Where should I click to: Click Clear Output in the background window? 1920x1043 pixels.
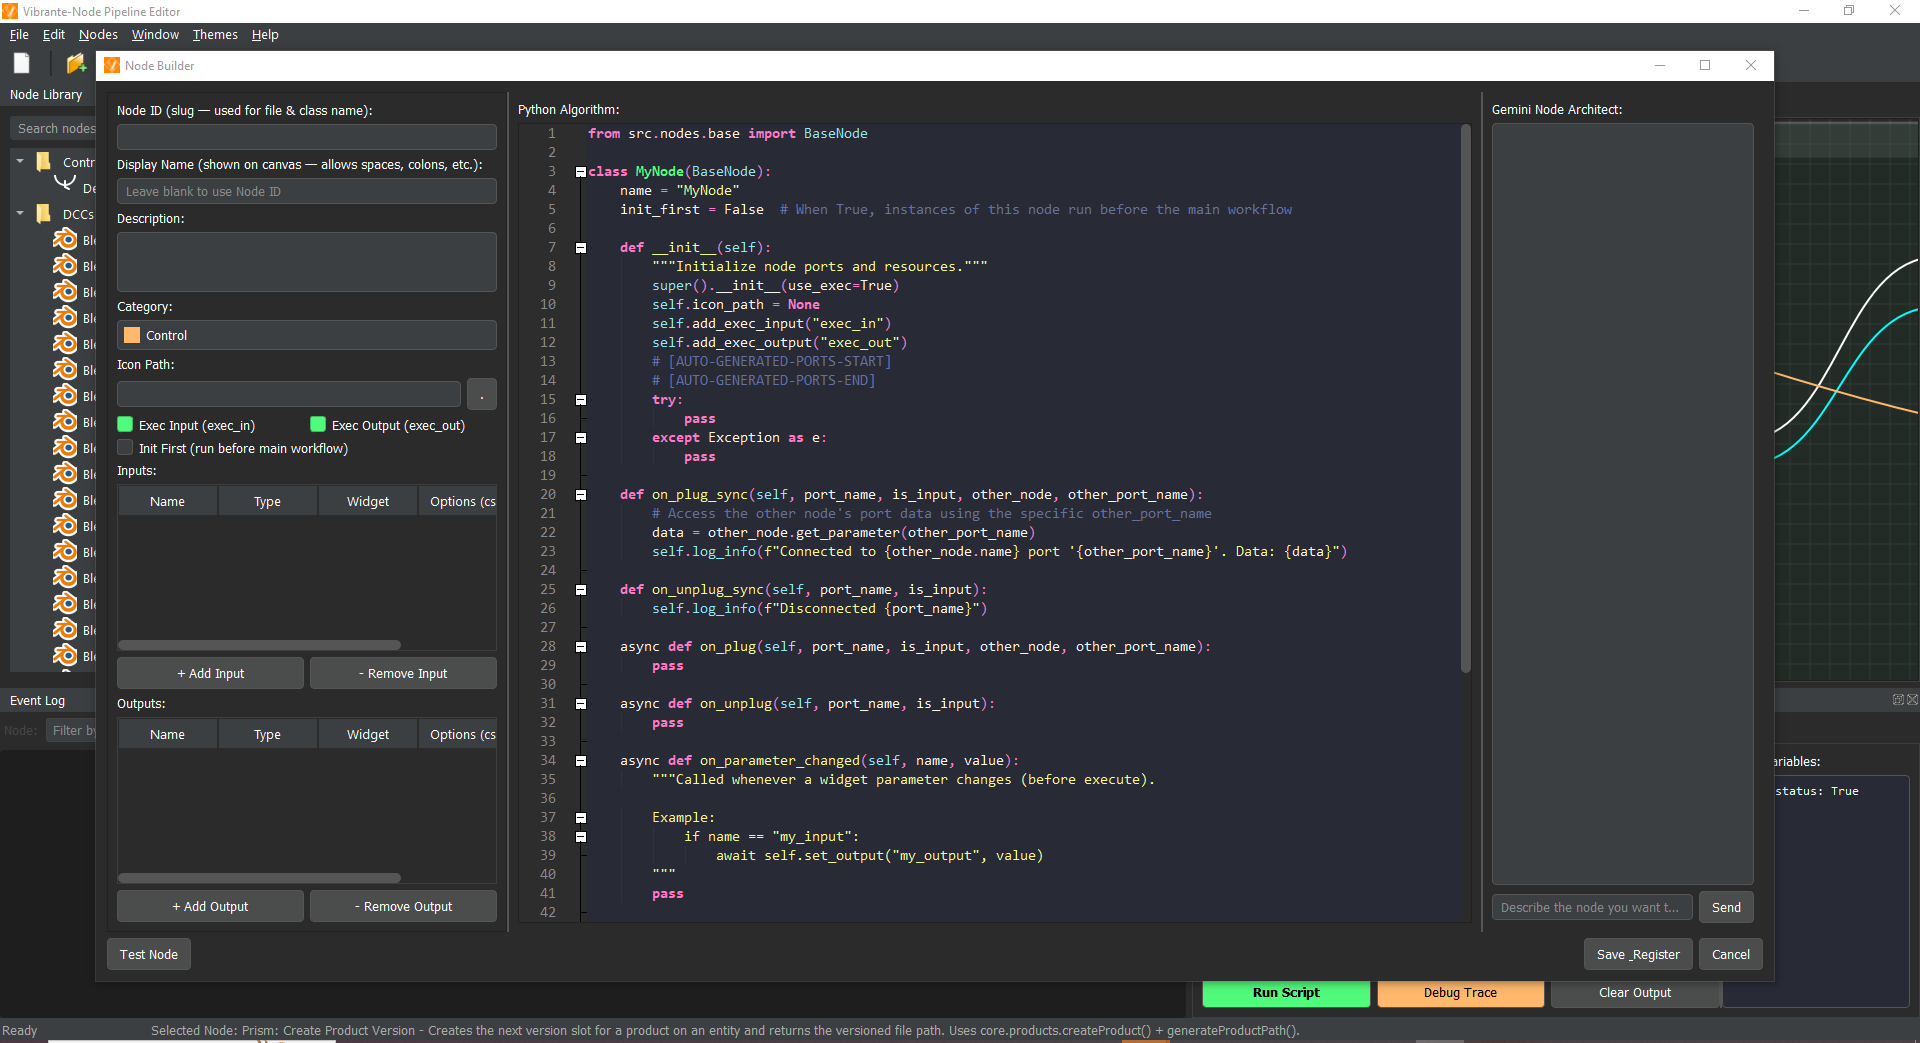[1635, 993]
